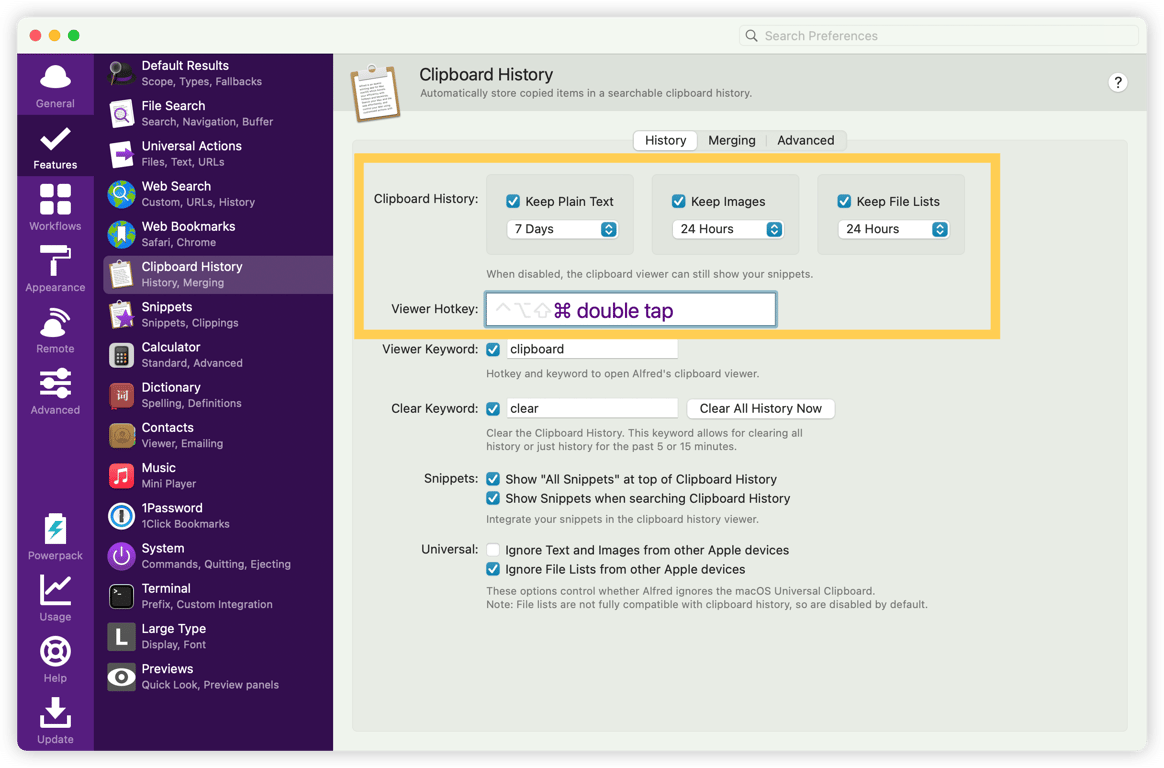Open the Update download section
1164x768 pixels.
coord(56,721)
